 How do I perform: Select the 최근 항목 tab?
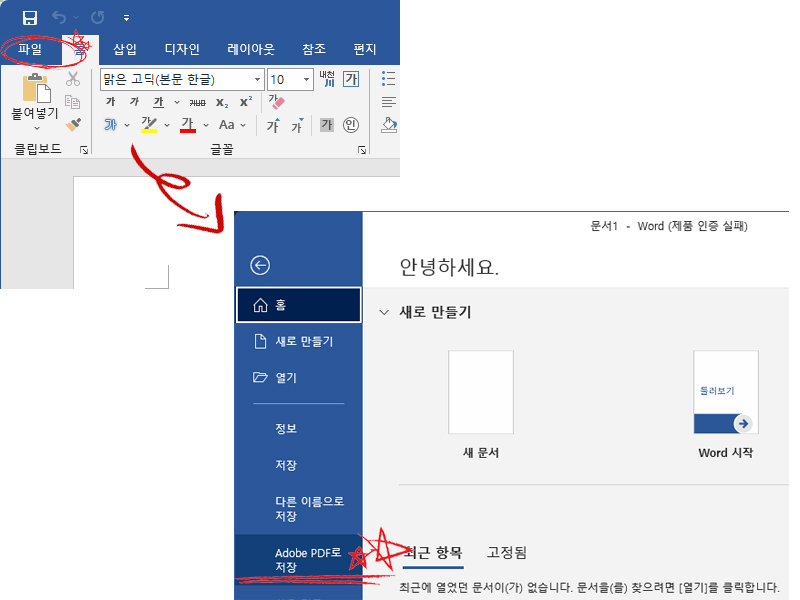[x=433, y=553]
